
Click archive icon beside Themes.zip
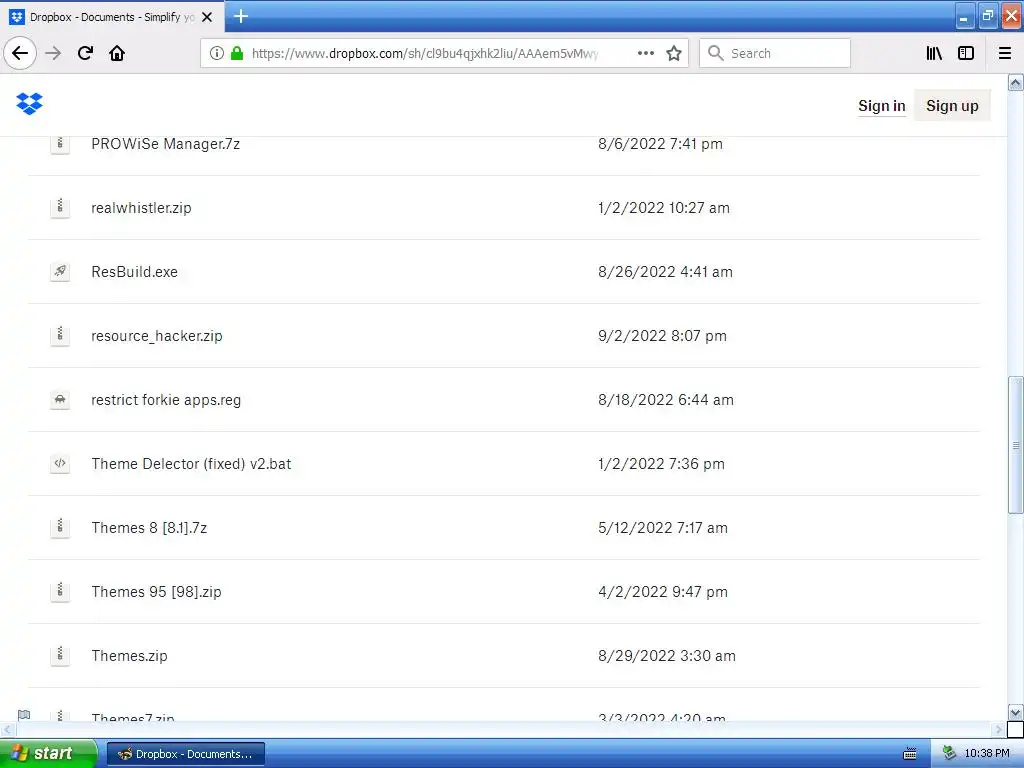click(60, 655)
